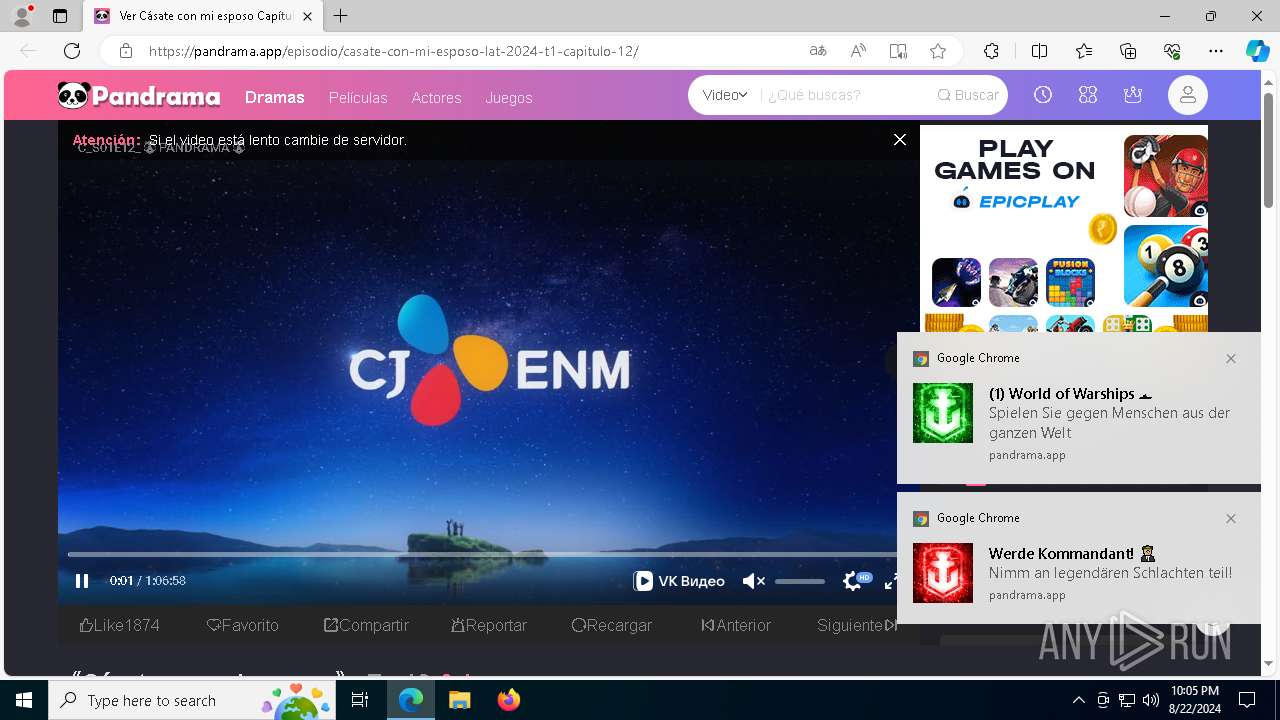Image resolution: width=1280 pixels, height=720 pixels.
Task: Open video quality settings gear
Action: click(x=853, y=581)
